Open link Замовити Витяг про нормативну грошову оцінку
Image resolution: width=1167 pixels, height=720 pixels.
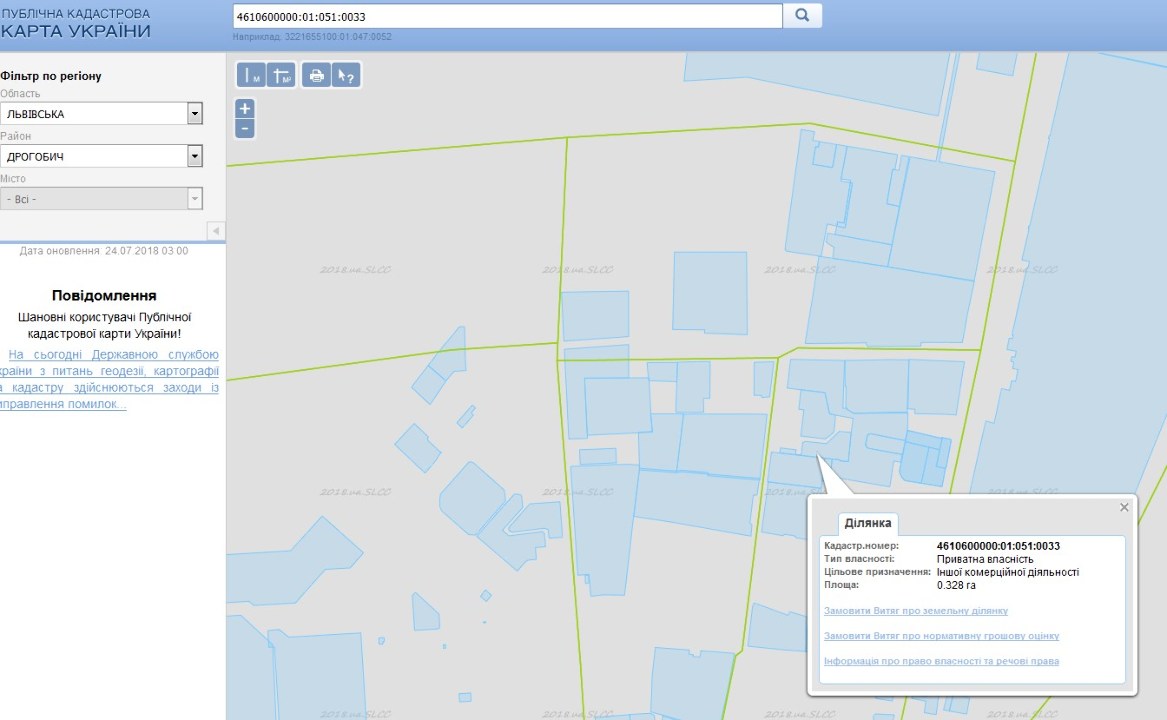coord(941,636)
